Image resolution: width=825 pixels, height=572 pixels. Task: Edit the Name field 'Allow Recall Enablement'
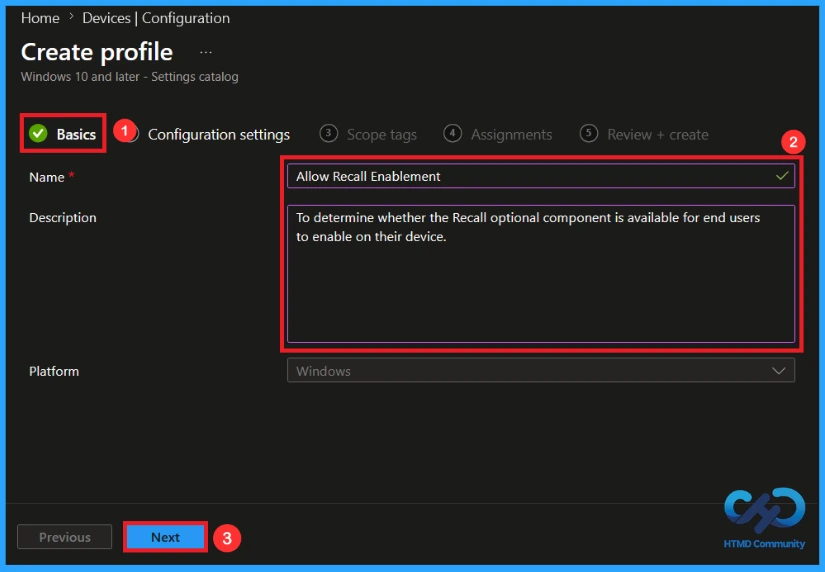pyautogui.click(x=540, y=176)
